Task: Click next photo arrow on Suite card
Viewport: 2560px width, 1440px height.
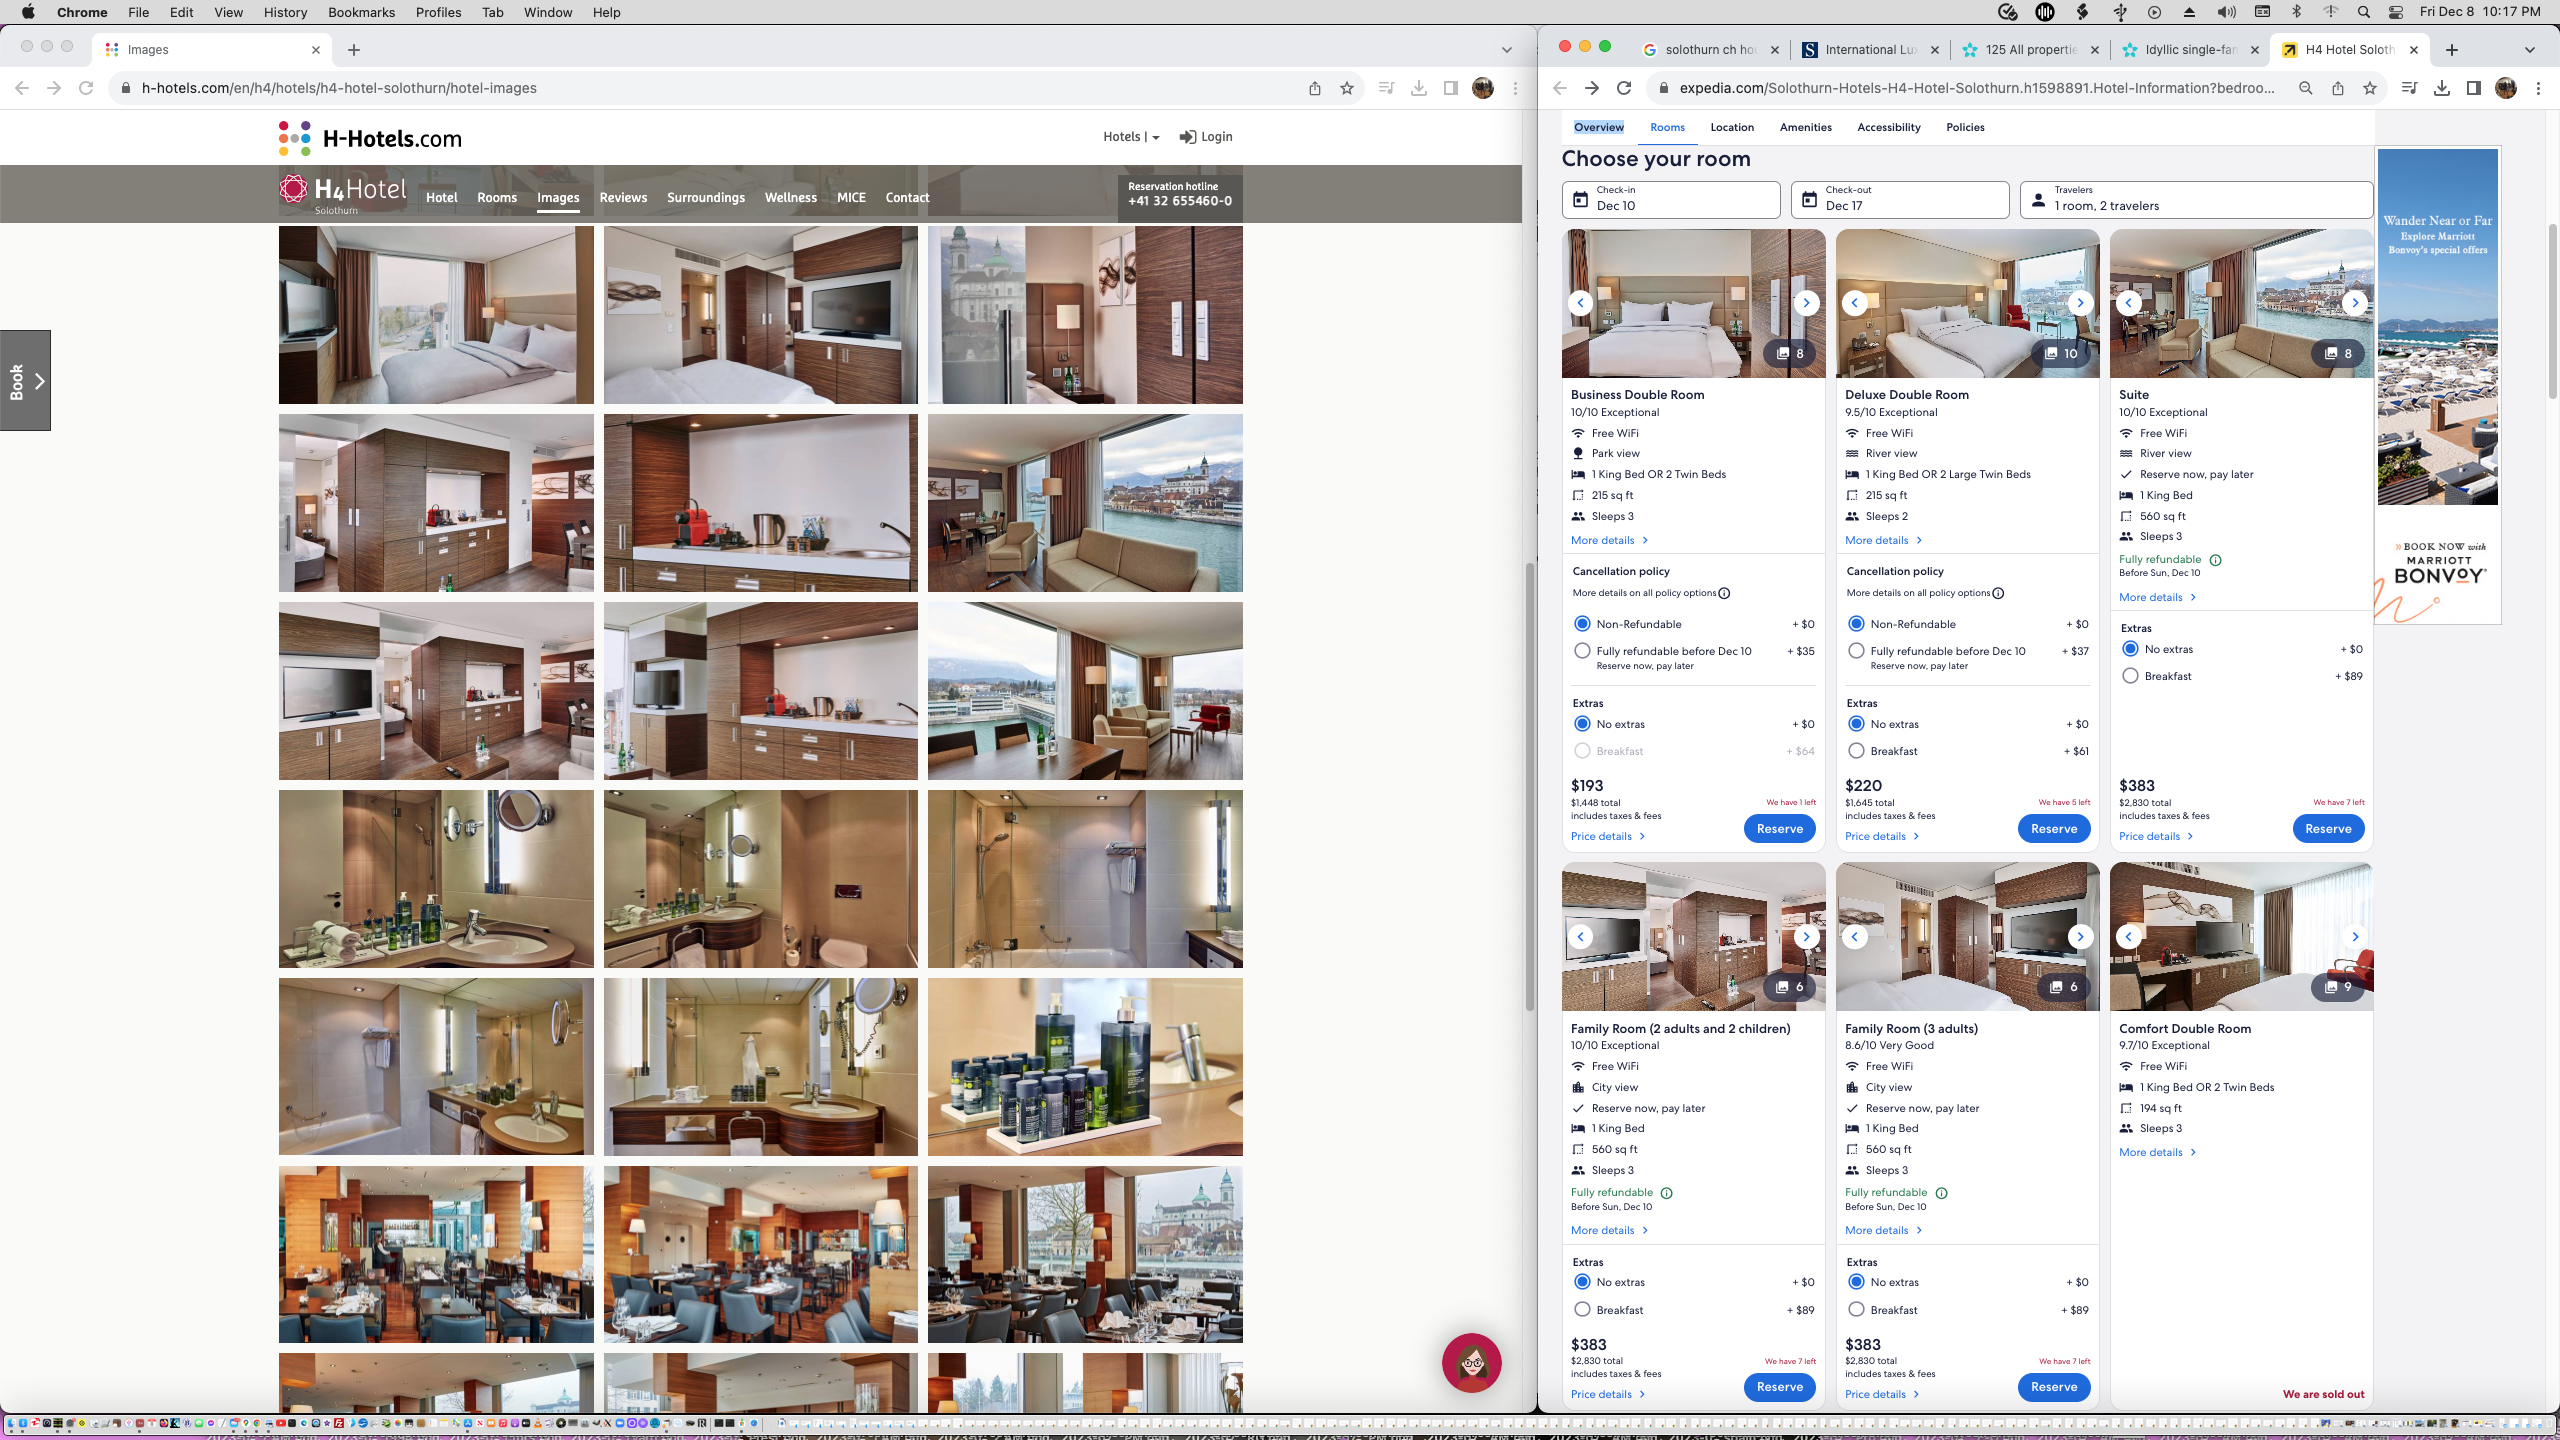Action: (2355, 303)
